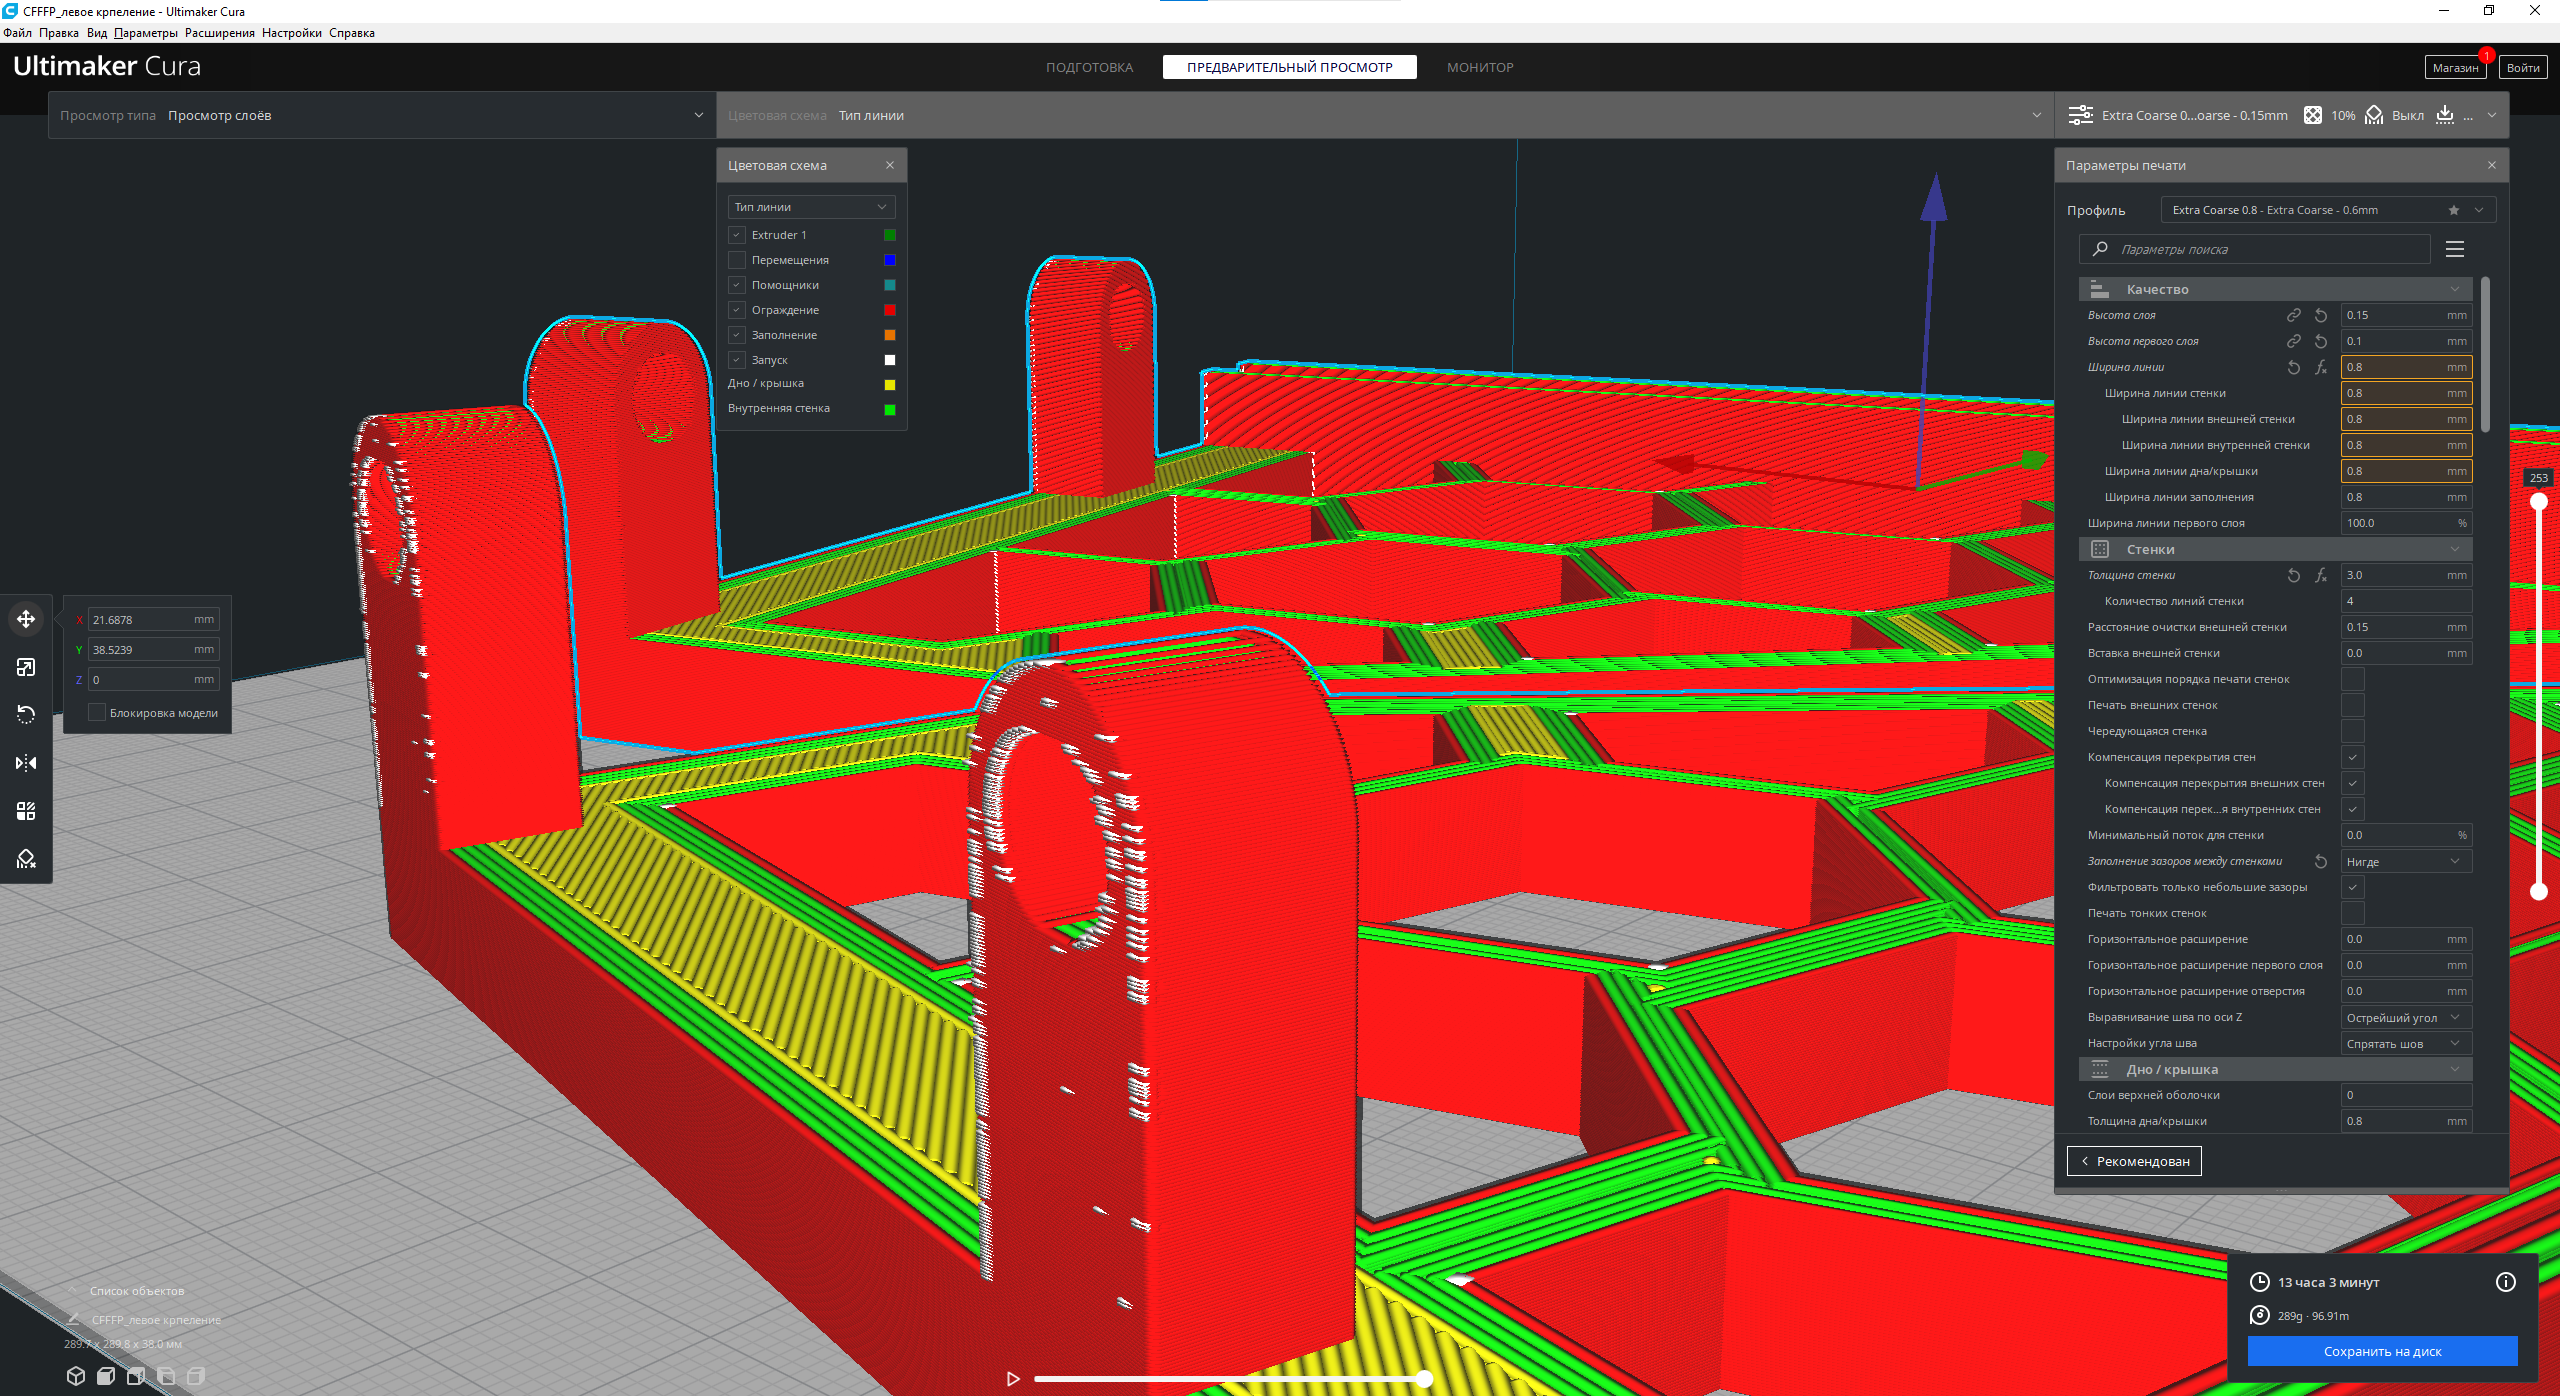Select the Mirror tool icon
The height and width of the screenshot is (1396, 2560).
point(26,763)
